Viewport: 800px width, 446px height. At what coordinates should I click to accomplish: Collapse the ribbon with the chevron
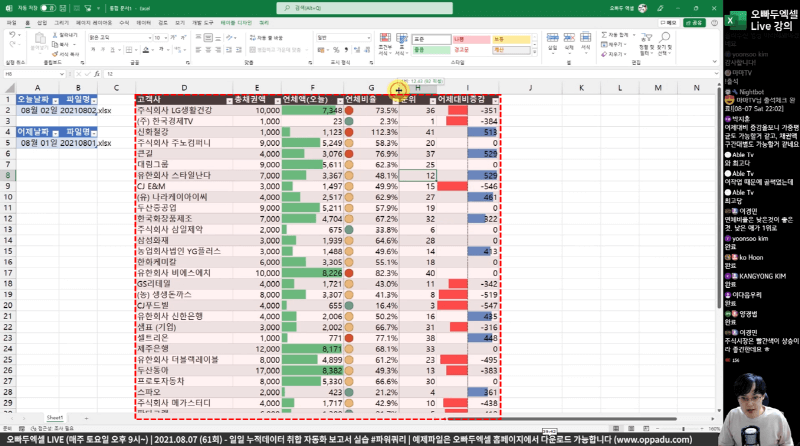click(x=715, y=62)
